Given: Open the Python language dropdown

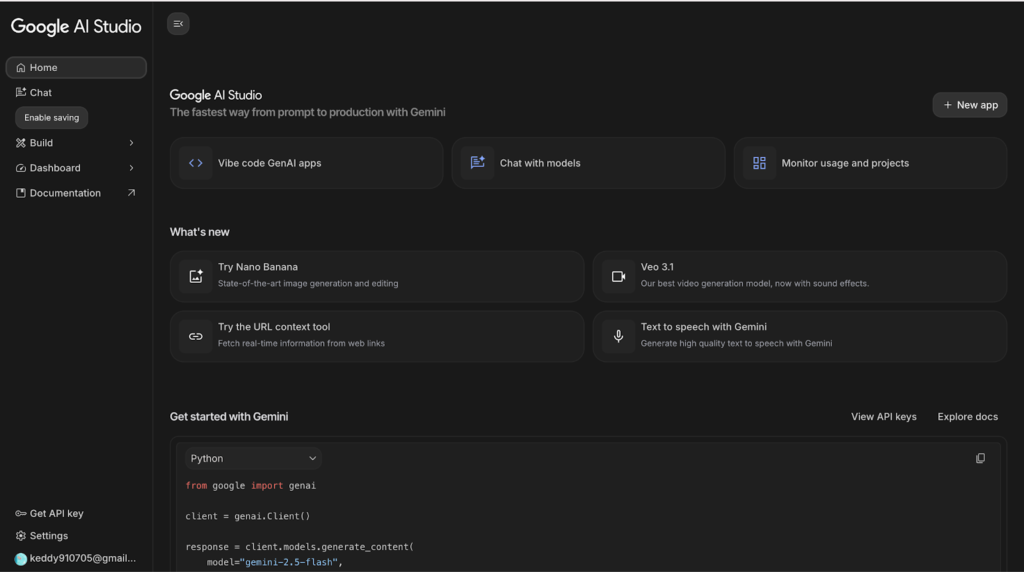Looking at the screenshot, I should (x=253, y=458).
